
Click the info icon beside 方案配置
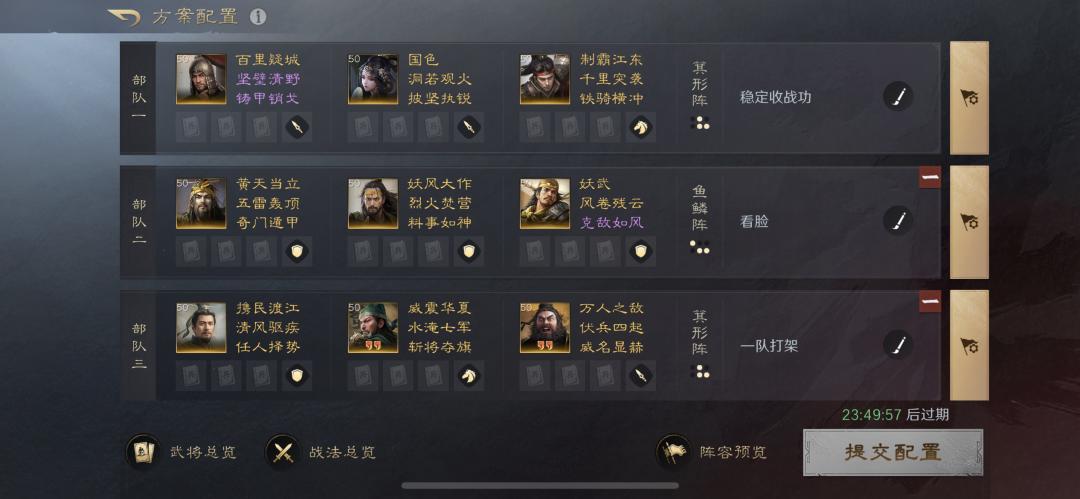tap(258, 17)
